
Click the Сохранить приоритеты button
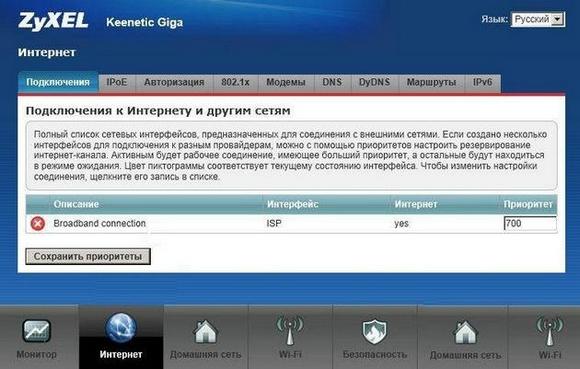point(88,256)
